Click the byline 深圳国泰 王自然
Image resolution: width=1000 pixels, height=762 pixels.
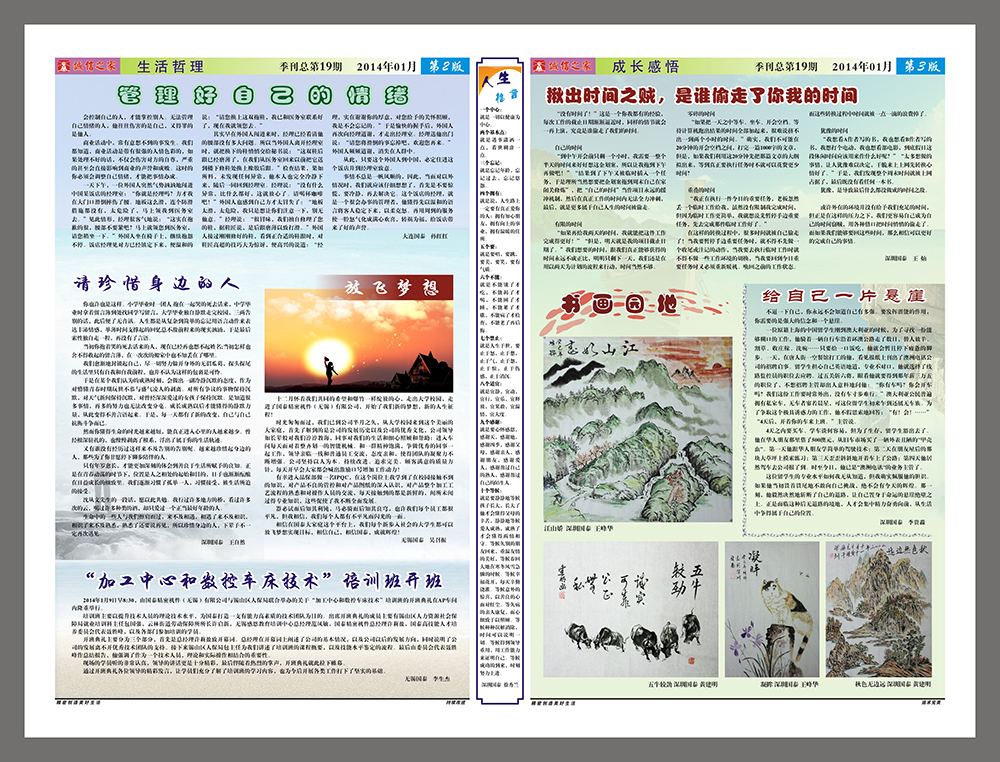[223, 542]
